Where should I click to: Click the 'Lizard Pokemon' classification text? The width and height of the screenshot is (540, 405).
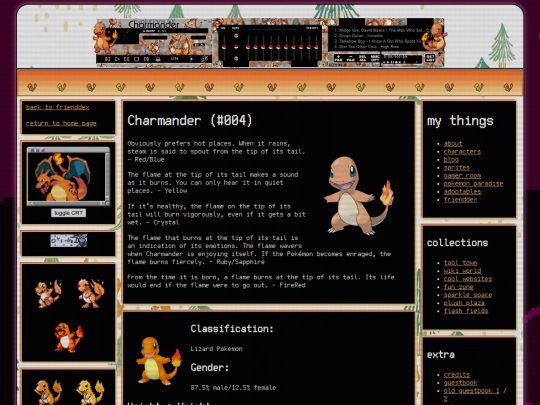coord(217,349)
